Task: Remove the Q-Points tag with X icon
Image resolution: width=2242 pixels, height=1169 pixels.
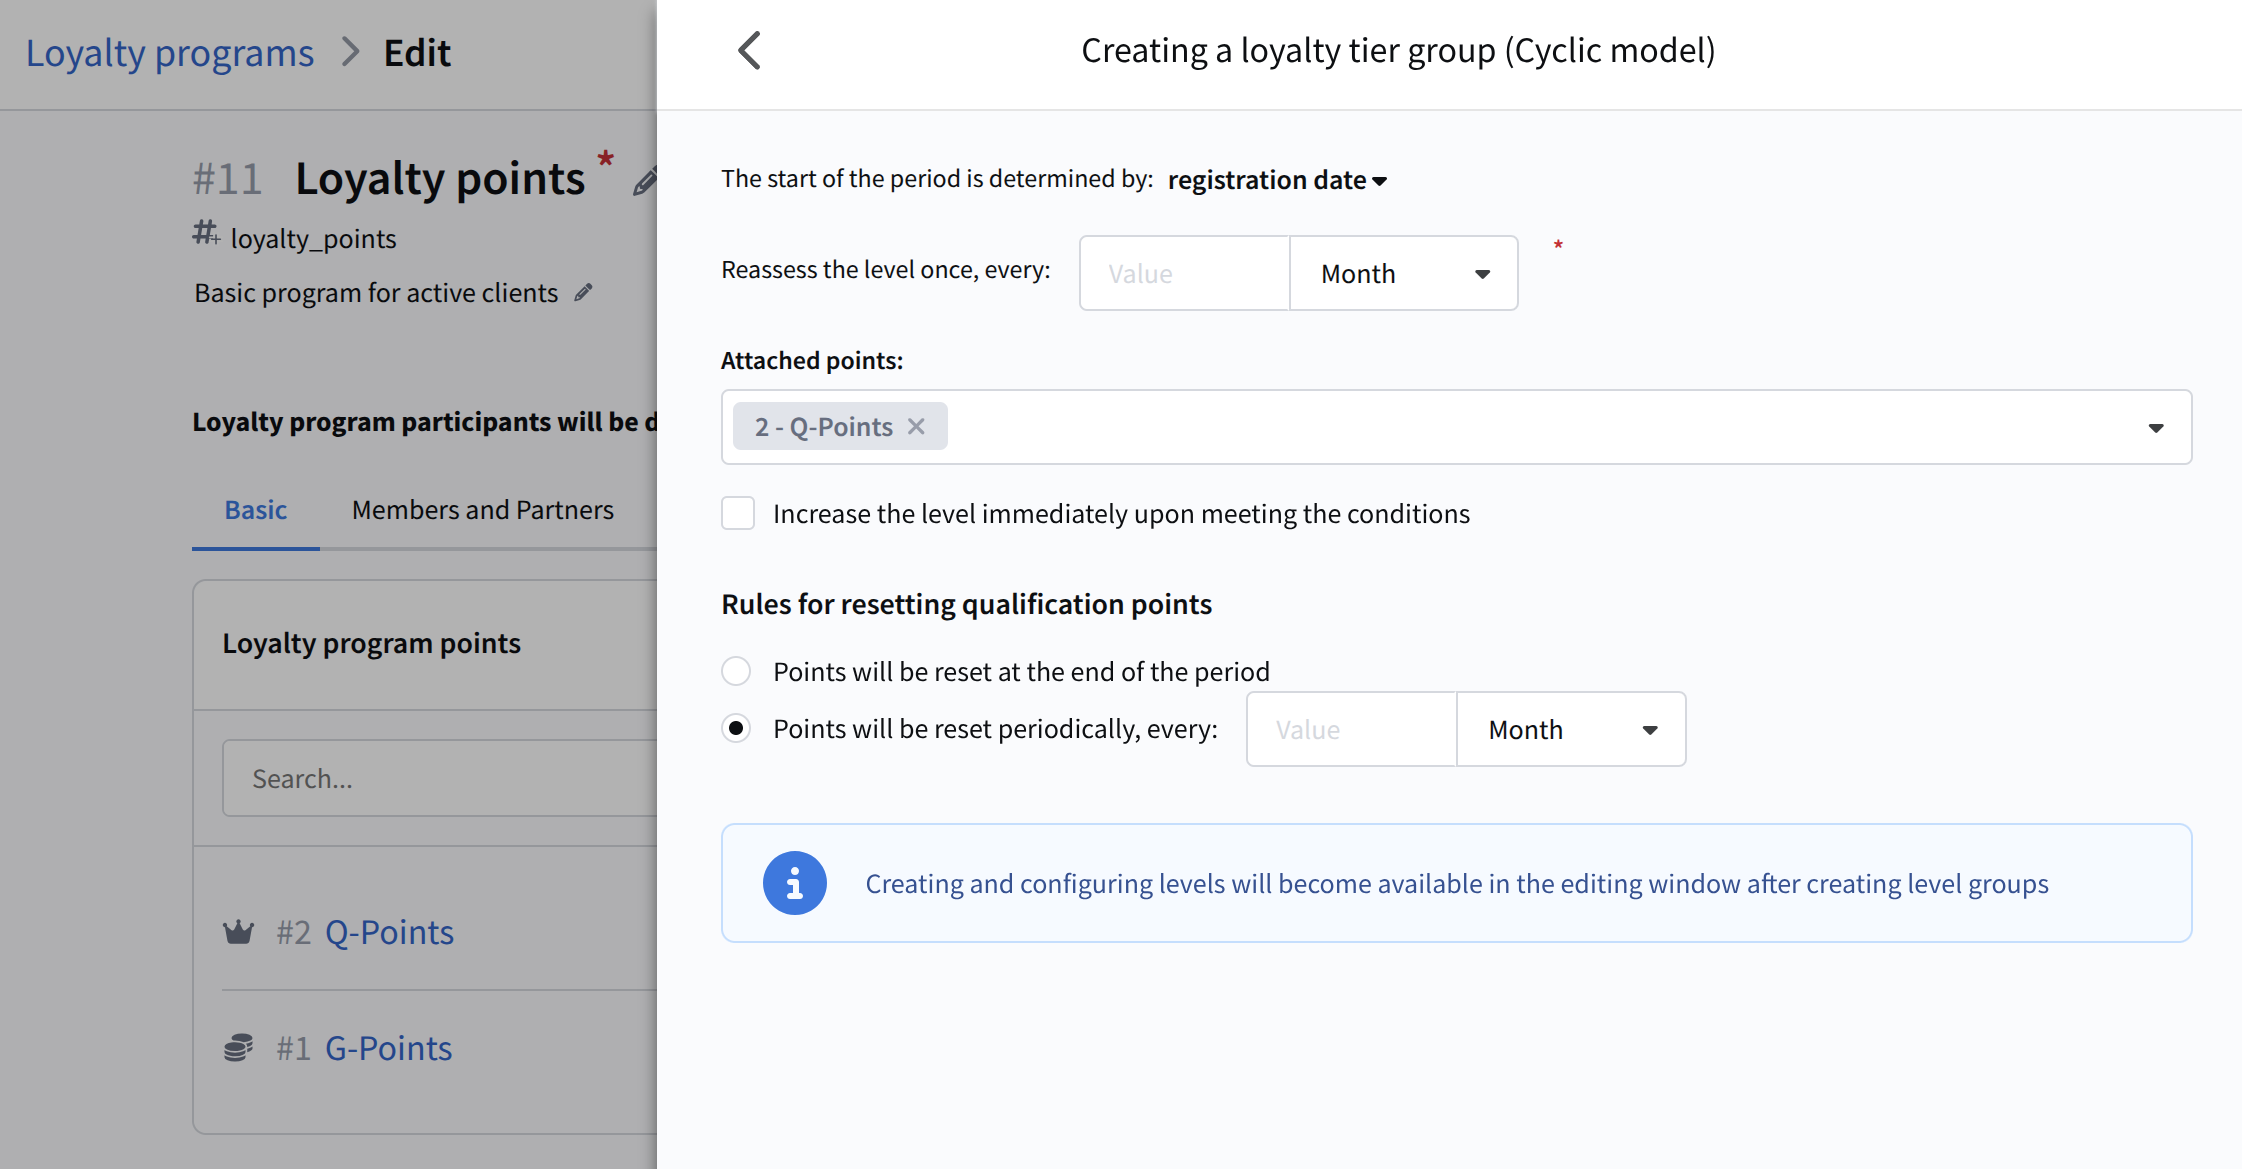Action: coord(916,427)
